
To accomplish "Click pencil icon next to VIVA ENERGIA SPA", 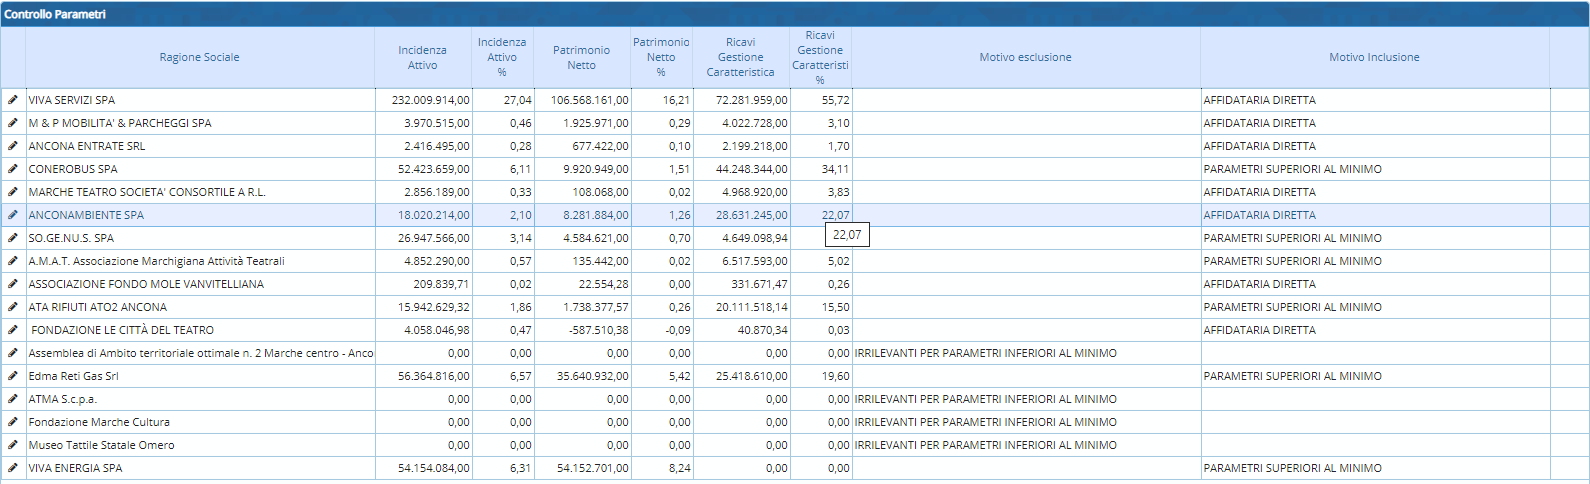I will [13, 468].
